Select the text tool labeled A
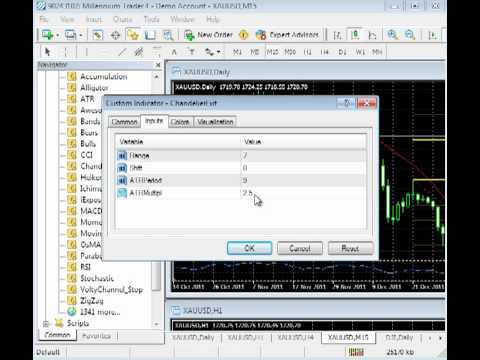480x360 pixels. pos(174,52)
